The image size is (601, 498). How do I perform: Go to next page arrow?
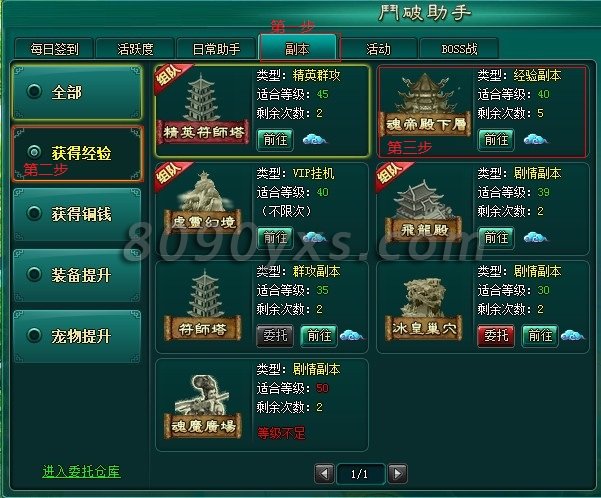pos(397,474)
